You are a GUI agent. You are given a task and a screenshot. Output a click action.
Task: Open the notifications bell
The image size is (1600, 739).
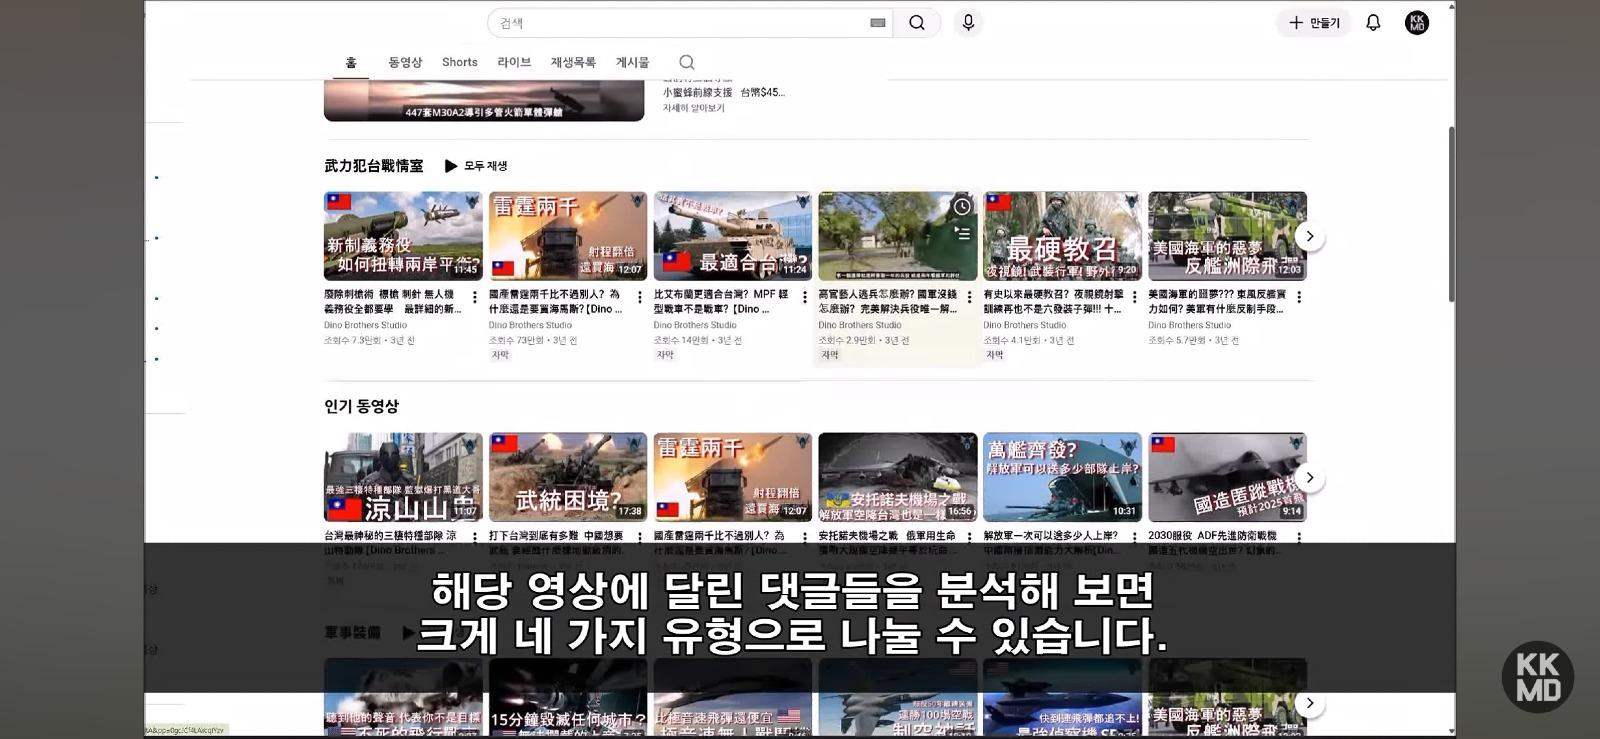click(x=1373, y=23)
